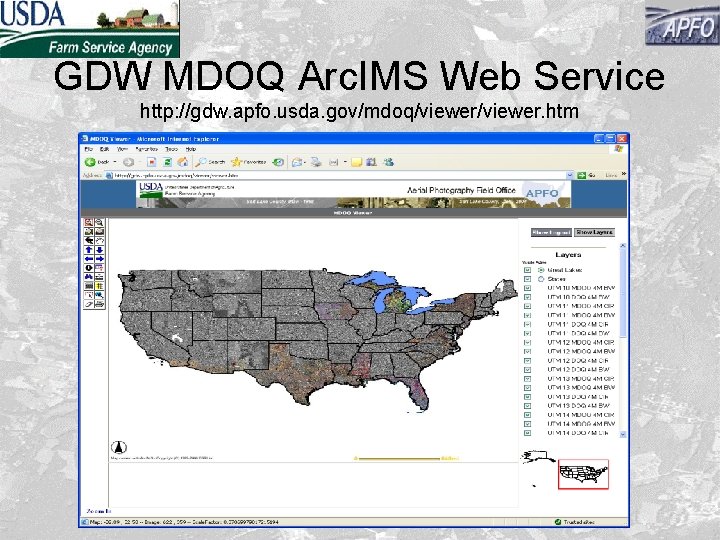Click the browser Mail icon
This screenshot has width=720, height=540.
coord(298,162)
